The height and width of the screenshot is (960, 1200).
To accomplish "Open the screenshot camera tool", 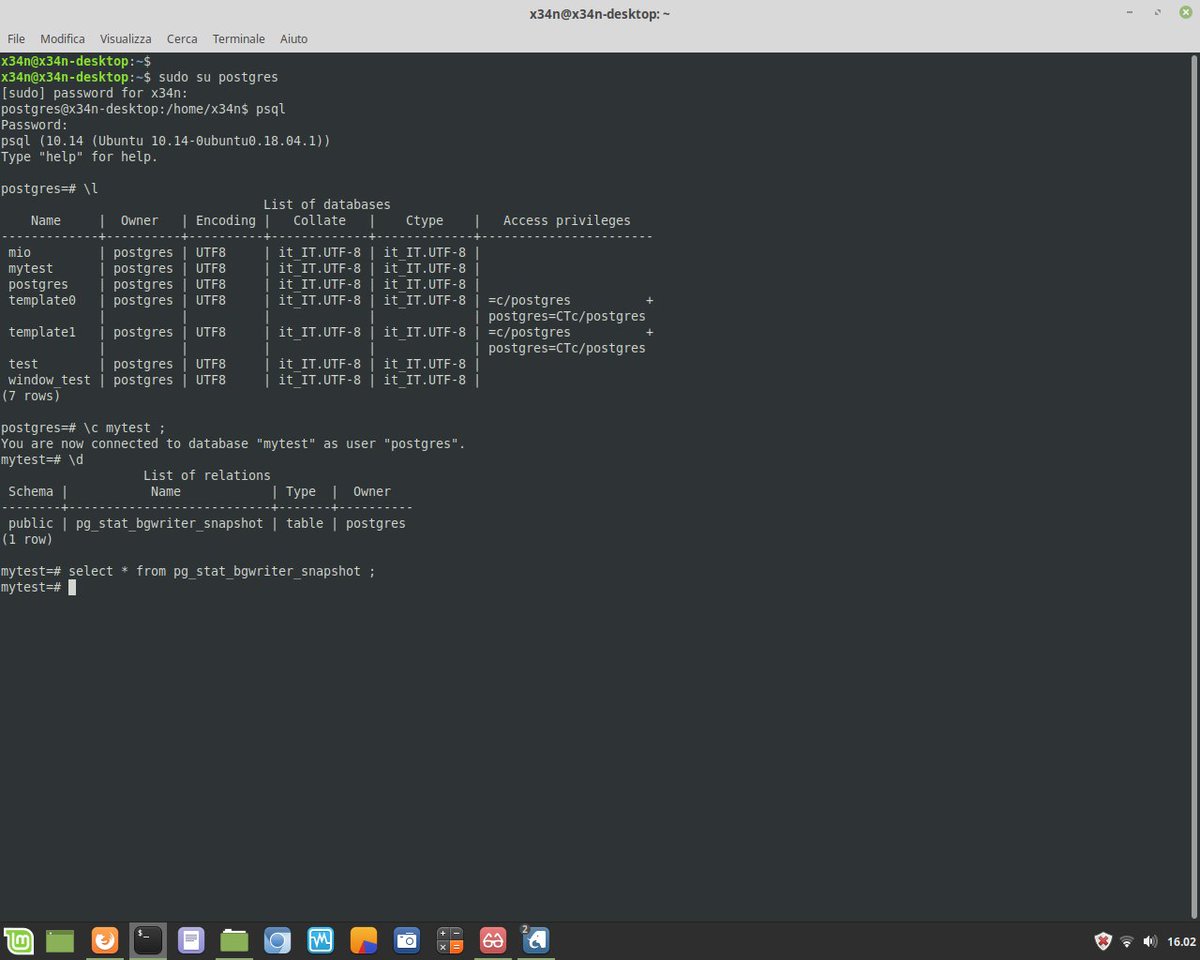I will click(x=406, y=940).
